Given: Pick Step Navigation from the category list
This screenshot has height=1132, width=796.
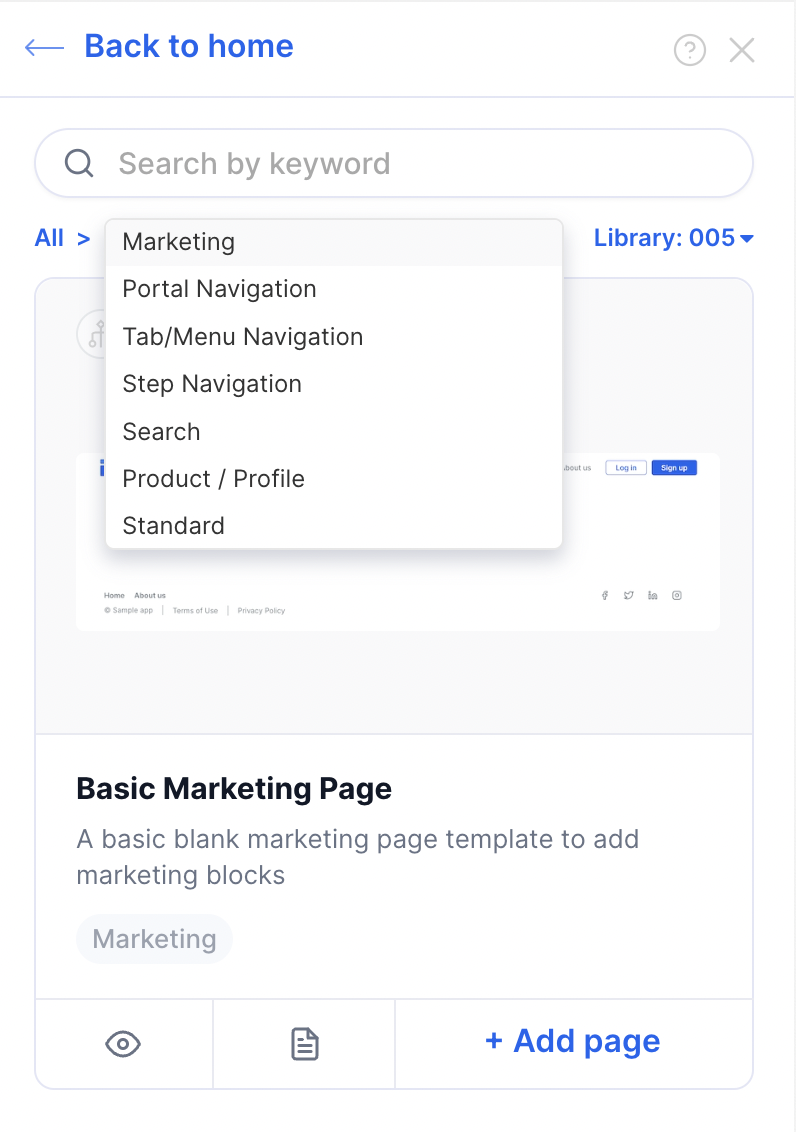Looking at the screenshot, I should pyautogui.click(x=212, y=384).
